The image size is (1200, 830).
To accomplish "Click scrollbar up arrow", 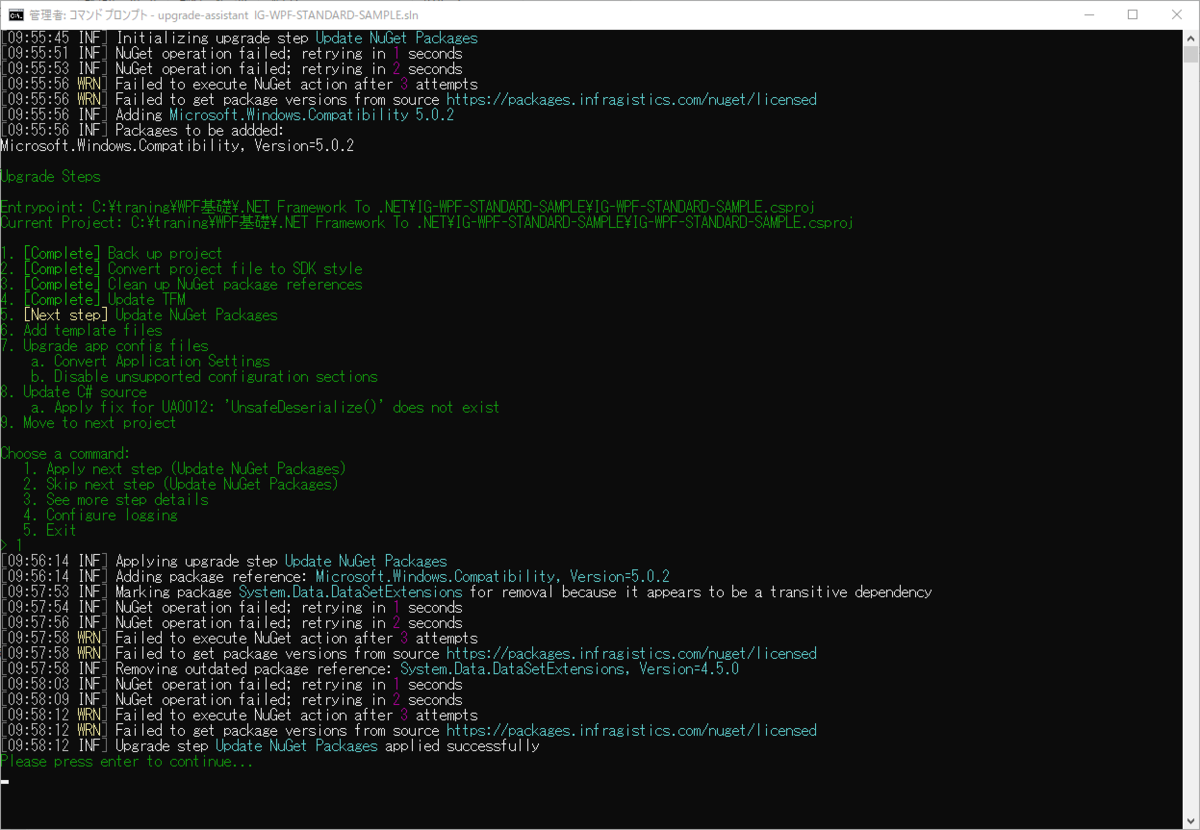I will pyautogui.click(x=1190, y=39).
